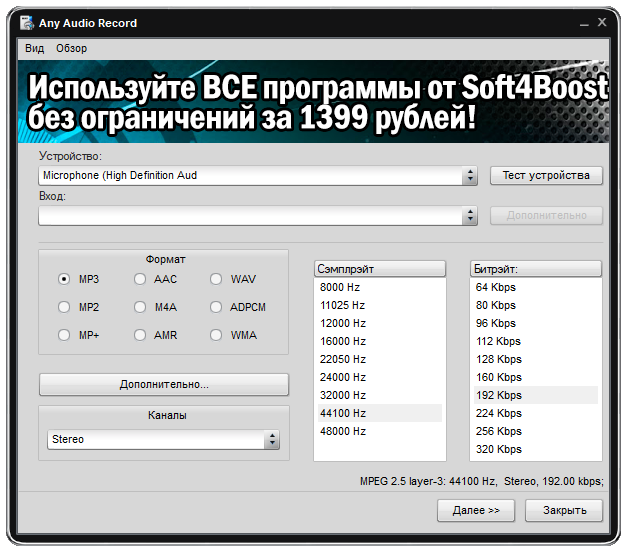Select 48000 Hz sample rate
Image resolution: width=625 pixels, height=549 pixels.
[x=380, y=431]
